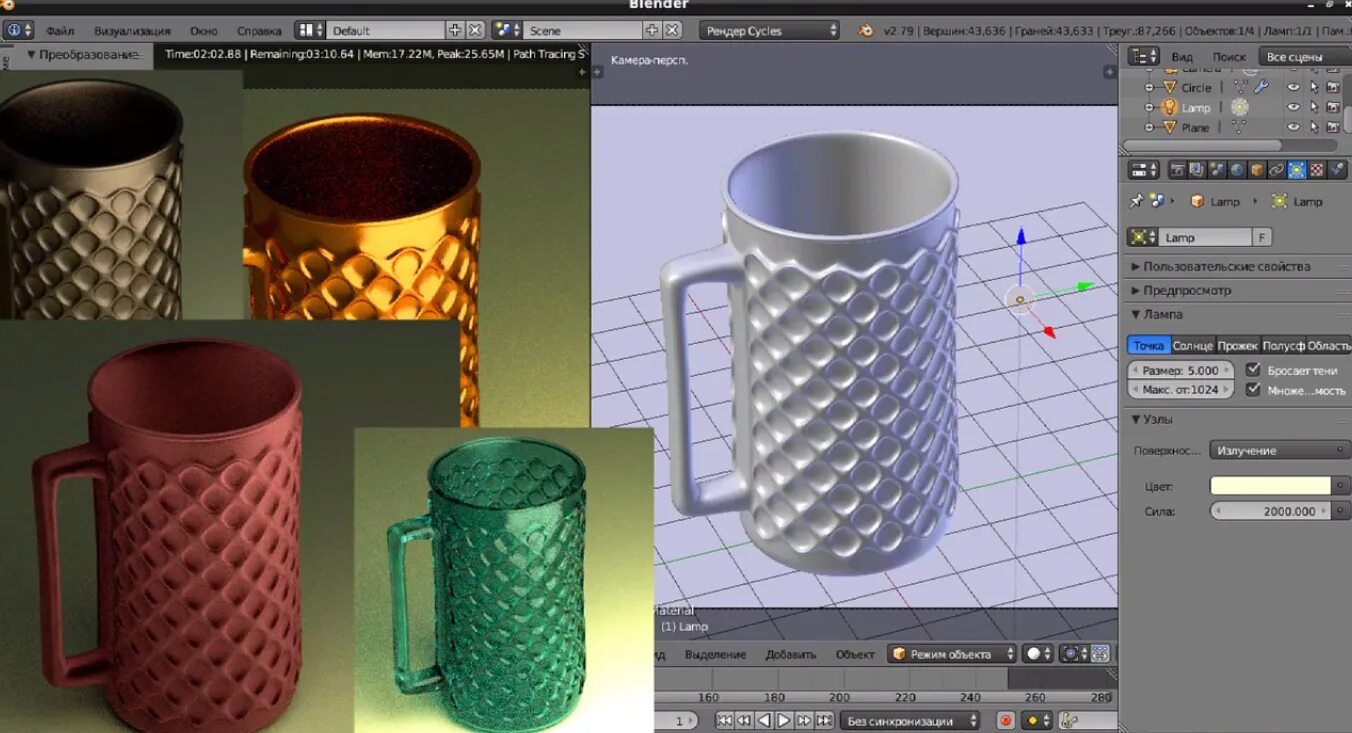Jump to the last frame
The height and width of the screenshot is (733, 1352).
coord(824,721)
